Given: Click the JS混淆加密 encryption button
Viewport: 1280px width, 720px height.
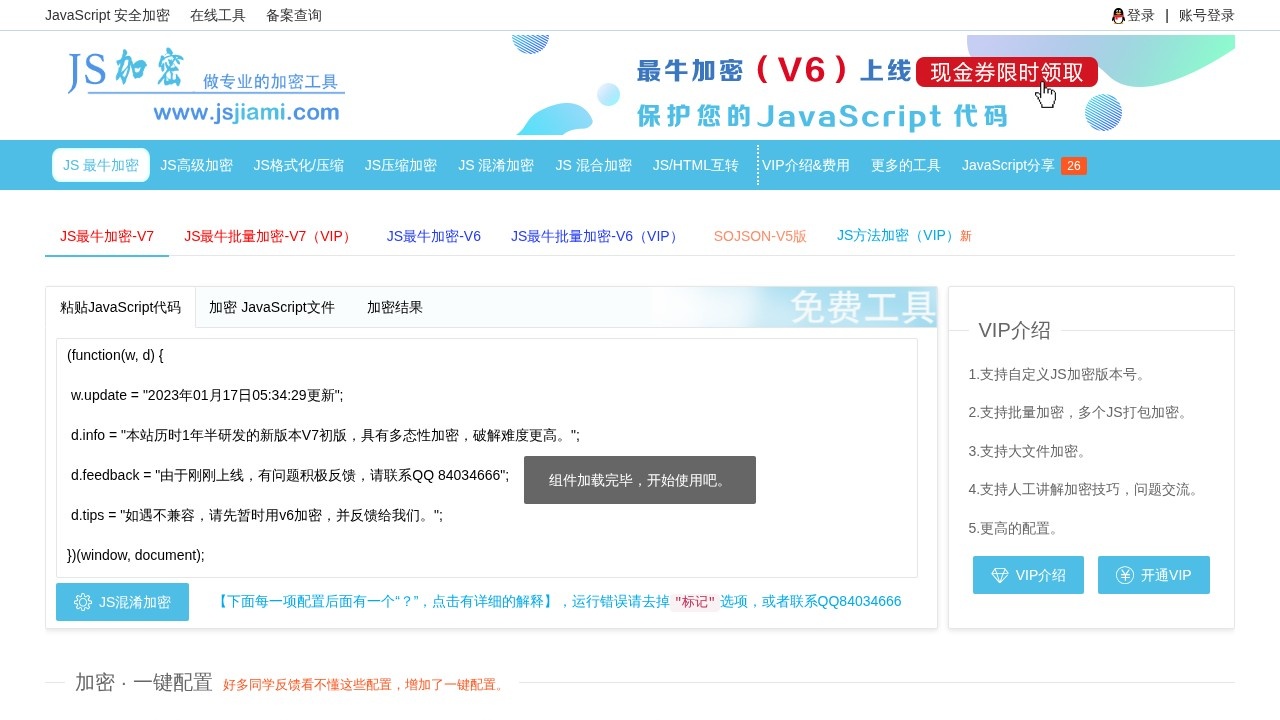Looking at the screenshot, I should pos(122,602).
